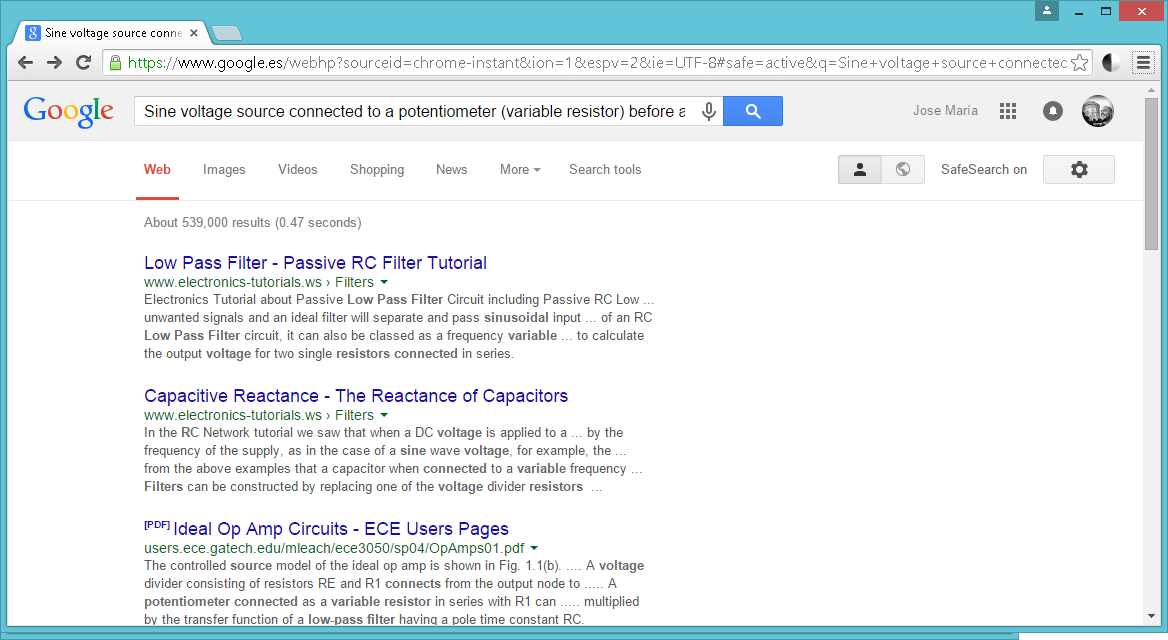Open a new tab
The width and height of the screenshot is (1168, 640).
226,34
